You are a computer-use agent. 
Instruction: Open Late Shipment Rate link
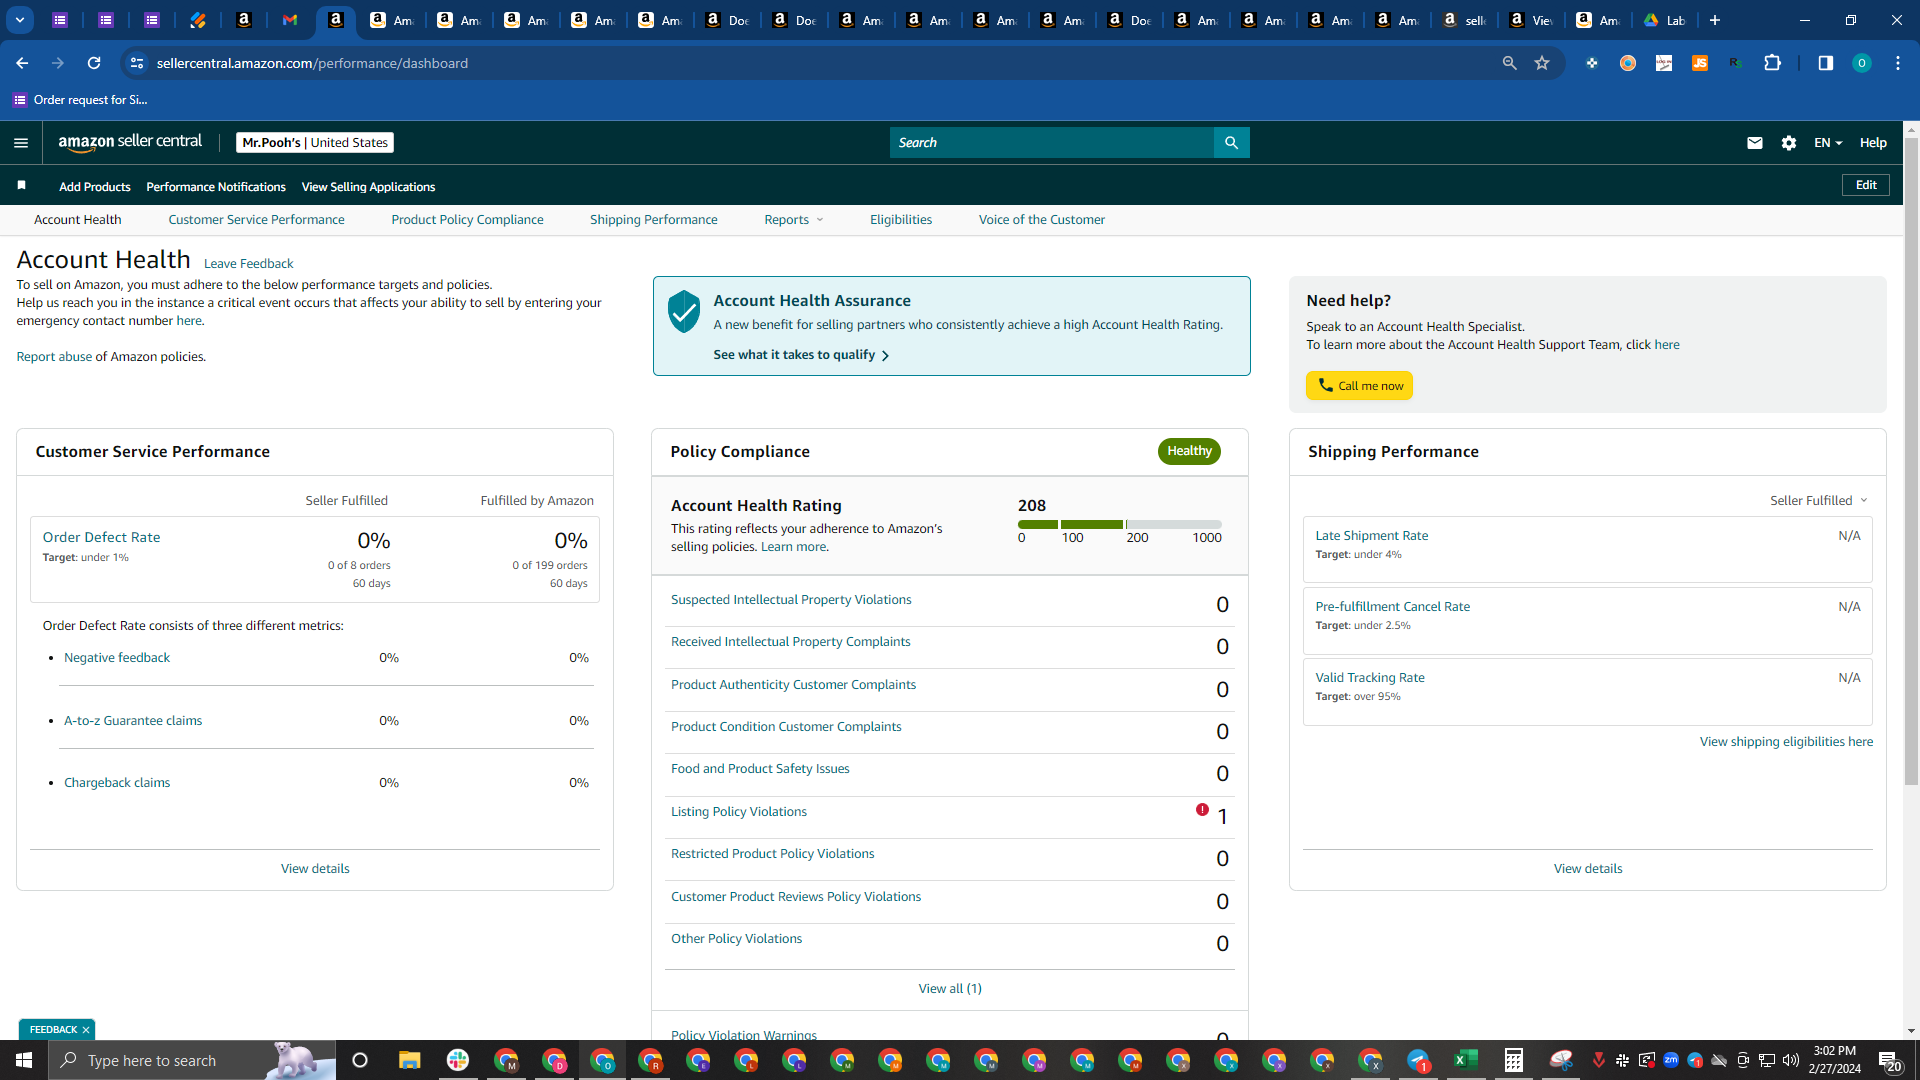click(1371, 536)
